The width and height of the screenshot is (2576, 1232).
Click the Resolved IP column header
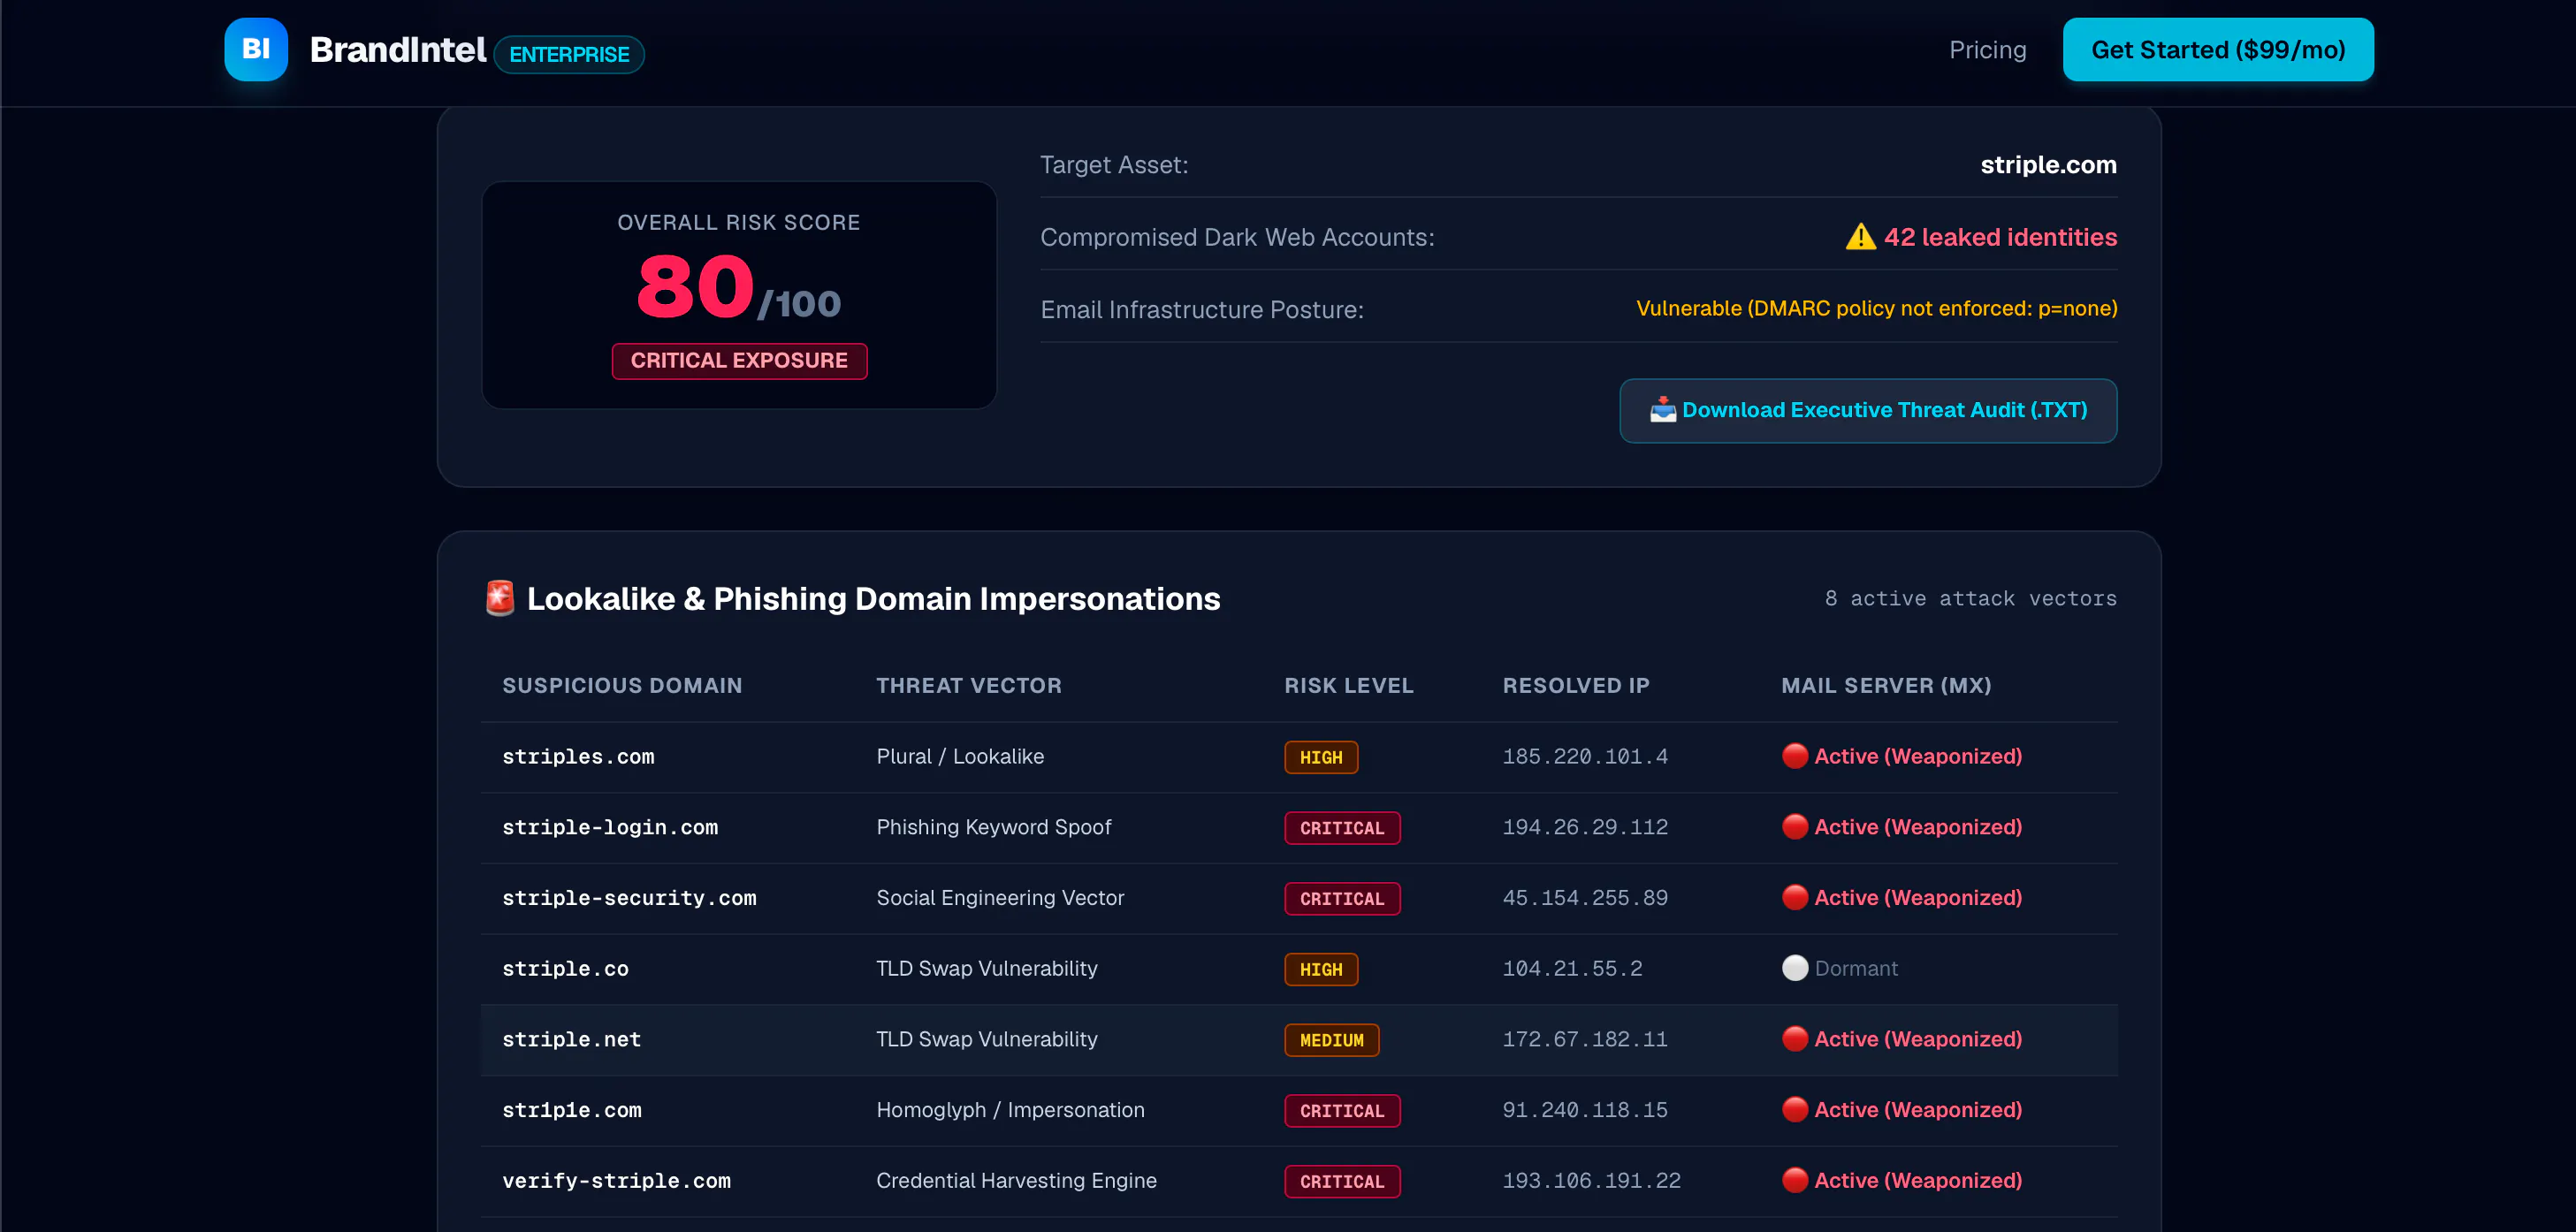click(x=1576, y=686)
